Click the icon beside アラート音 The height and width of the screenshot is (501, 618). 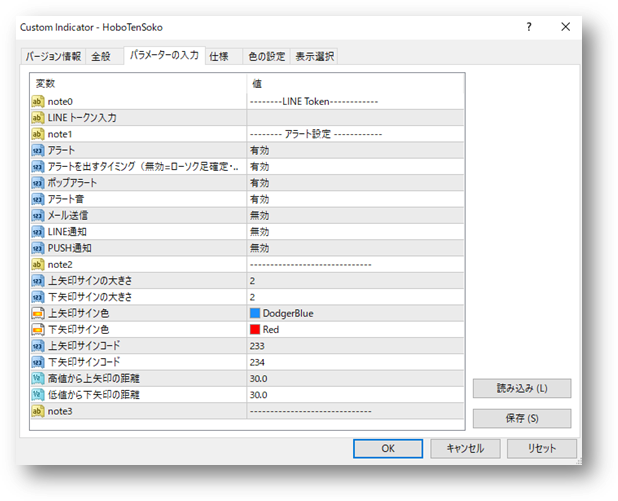point(37,199)
